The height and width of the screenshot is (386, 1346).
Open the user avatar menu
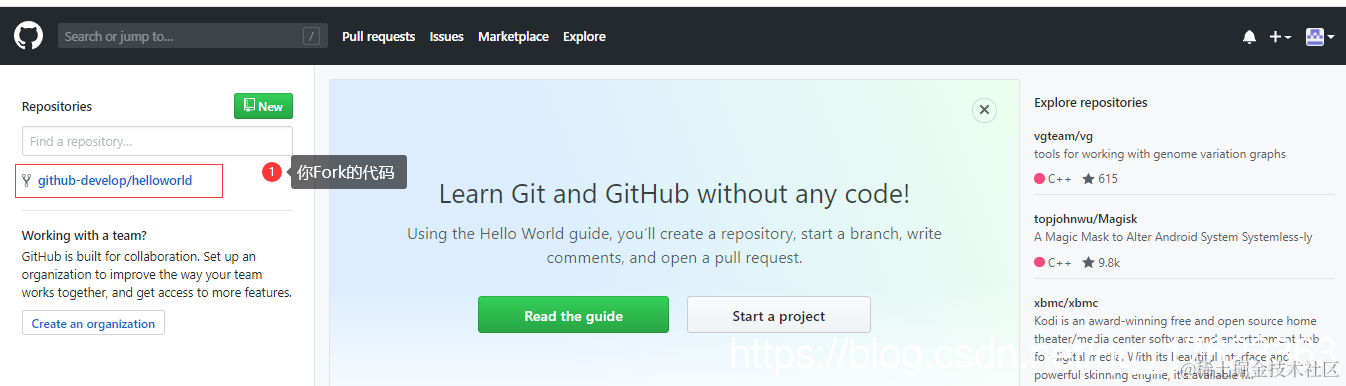(x=1320, y=37)
